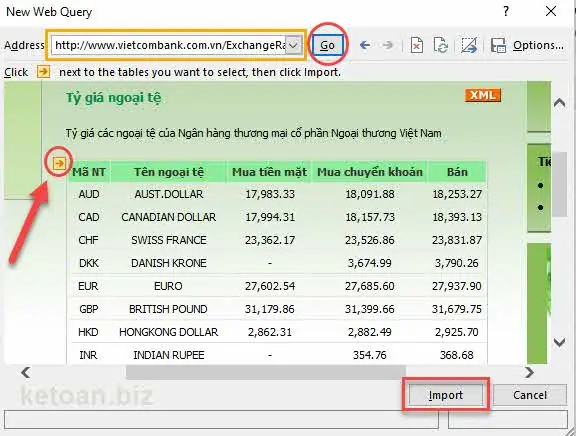
Task: Click the horizontal scrollbar thumb
Action: click(266, 372)
